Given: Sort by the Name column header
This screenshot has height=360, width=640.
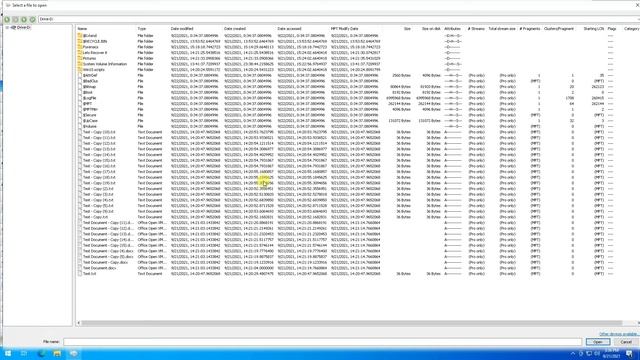Looking at the screenshot, I should pyautogui.click(x=82, y=29).
